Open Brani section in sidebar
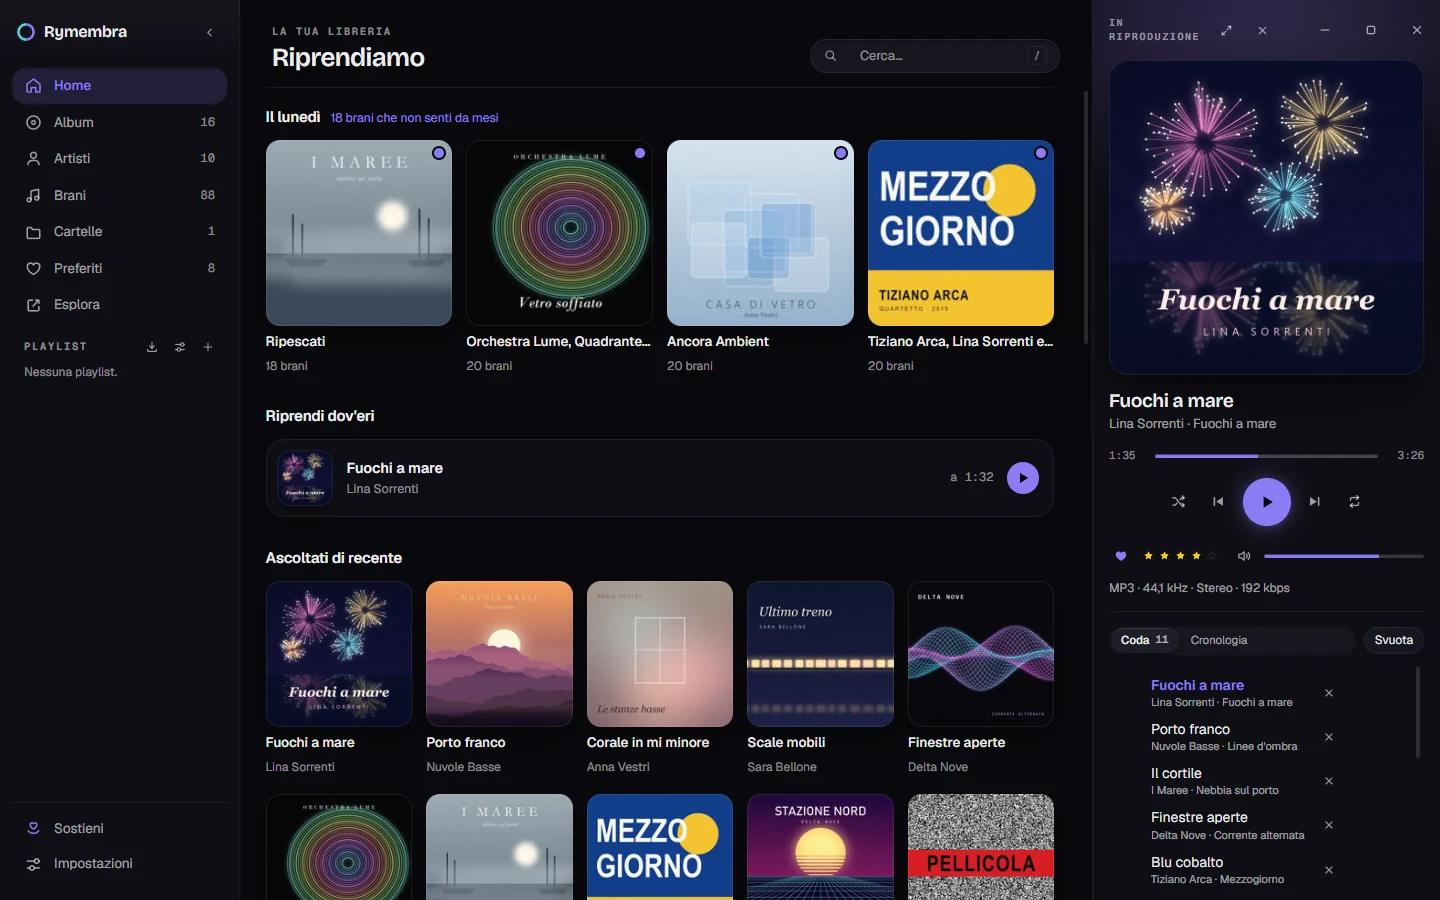Screen dimensions: 1440x900 click(x=120, y=195)
